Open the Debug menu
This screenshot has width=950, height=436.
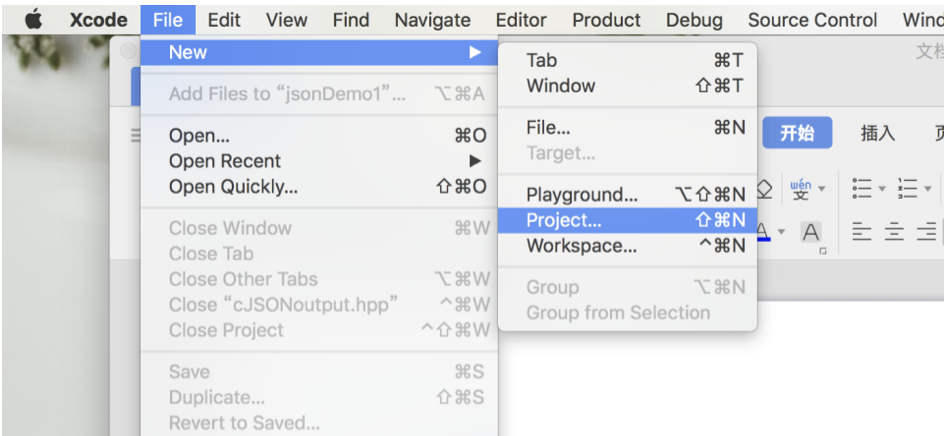(694, 20)
